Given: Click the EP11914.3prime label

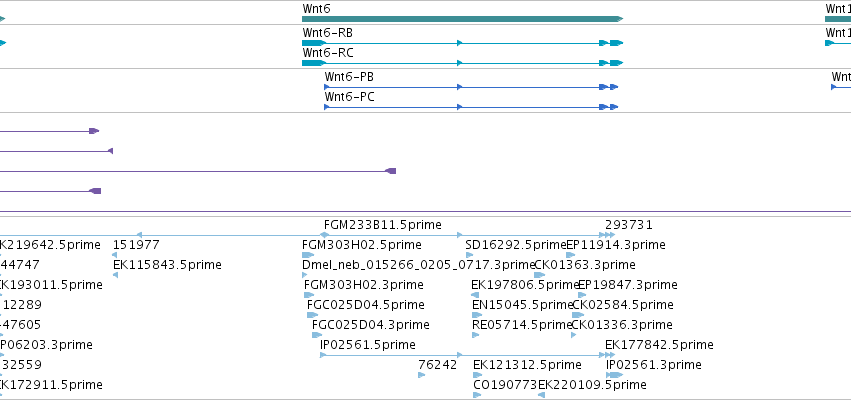Looking at the screenshot, I should (615, 245).
